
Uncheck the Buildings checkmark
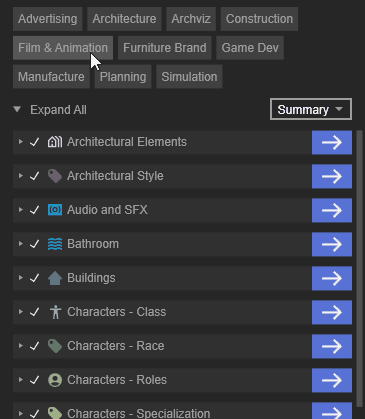[x=35, y=278]
